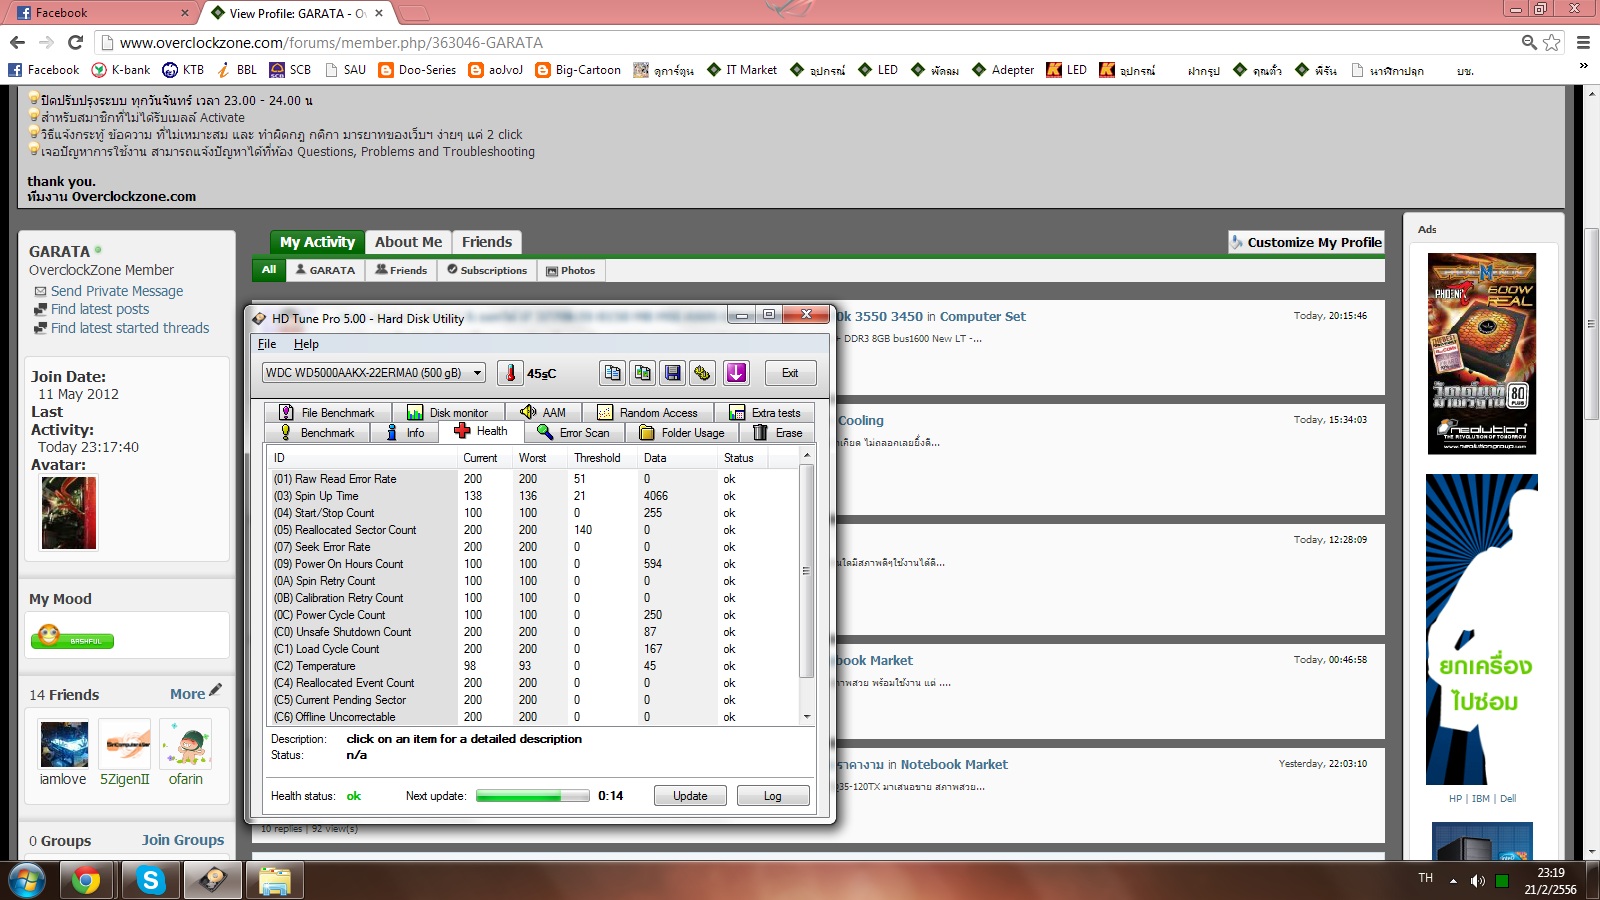Screen dimensions: 1600x900
Task: Open the K-bank bookmark
Action: [x=121, y=70]
